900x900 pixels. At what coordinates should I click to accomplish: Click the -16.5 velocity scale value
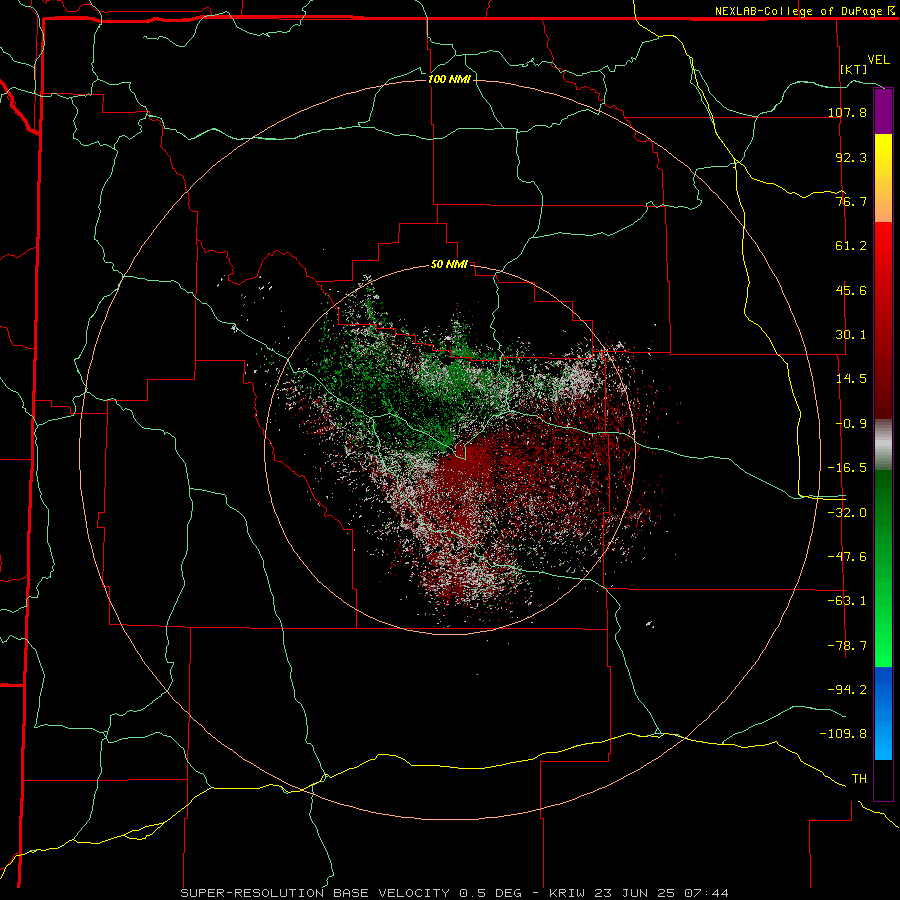pos(847,468)
